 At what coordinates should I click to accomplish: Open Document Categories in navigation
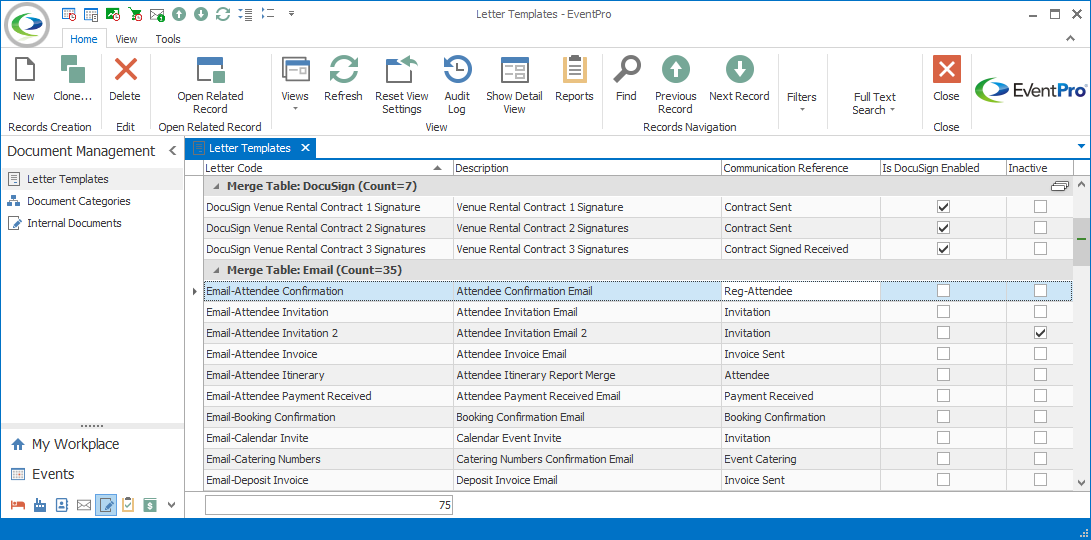(78, 201)
